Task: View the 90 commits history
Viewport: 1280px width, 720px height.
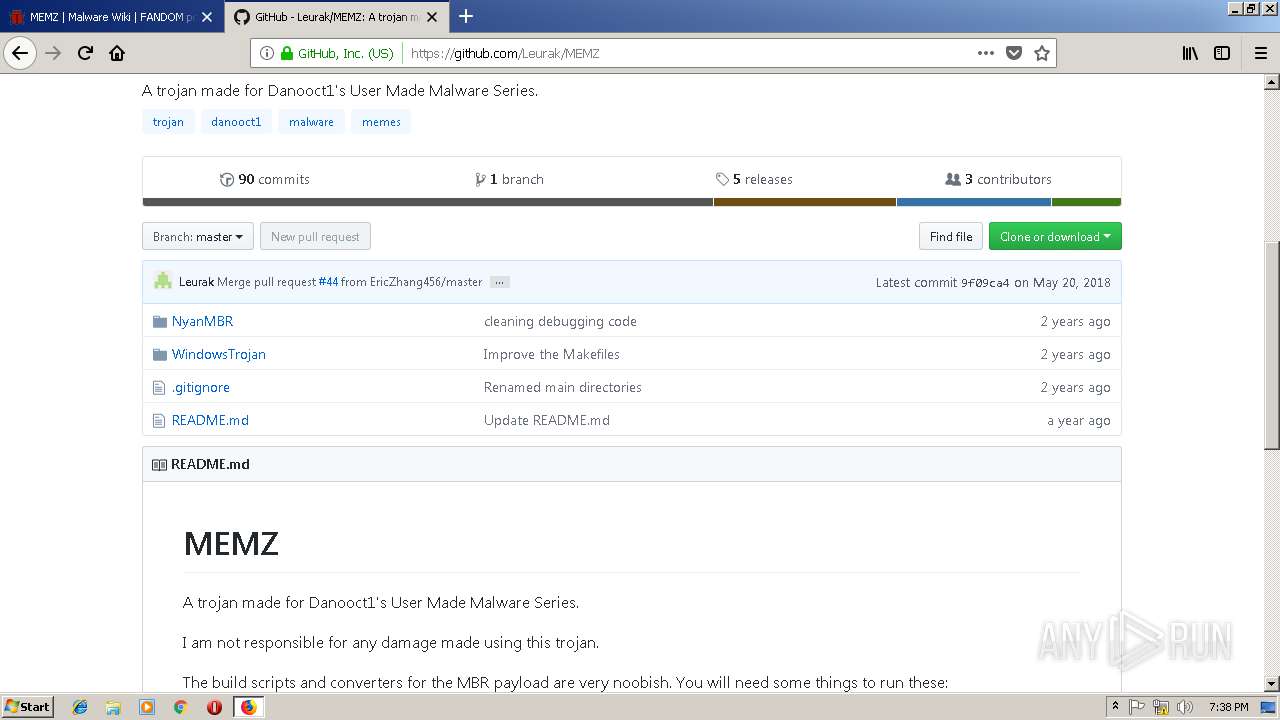Action: [265, 179]
